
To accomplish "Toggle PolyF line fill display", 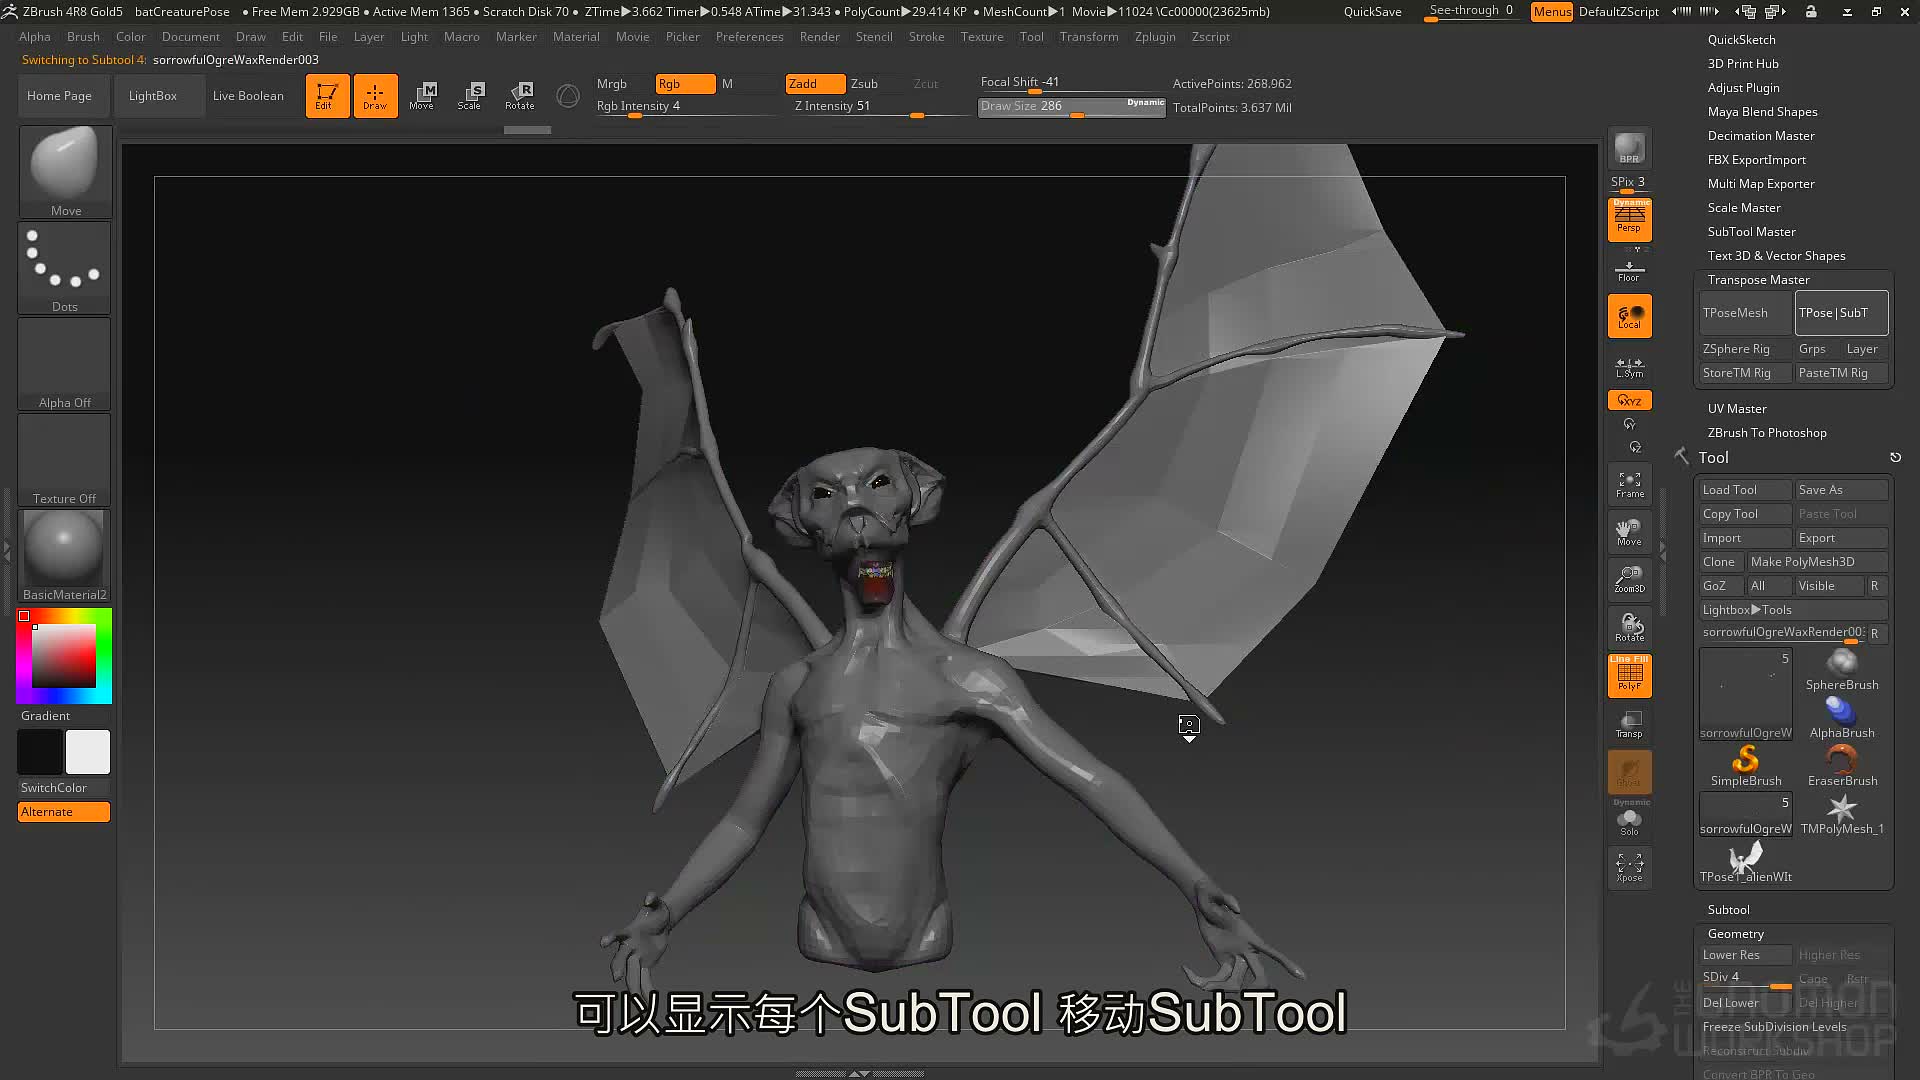I will pos(1629,675).
